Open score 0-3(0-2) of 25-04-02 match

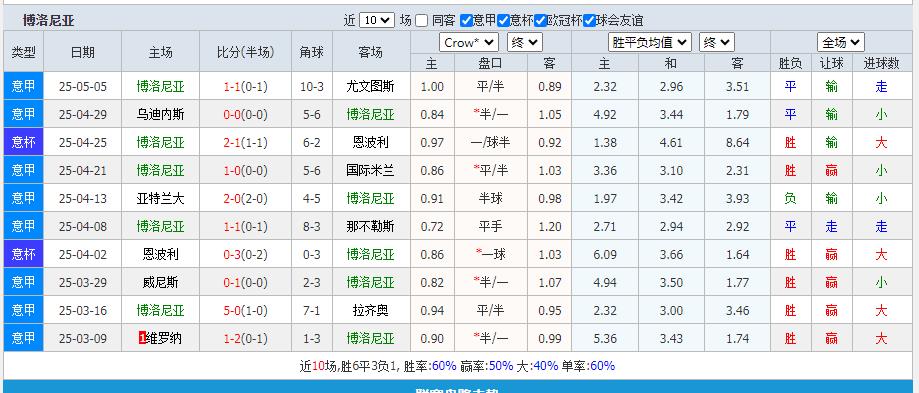coord(245,254)
